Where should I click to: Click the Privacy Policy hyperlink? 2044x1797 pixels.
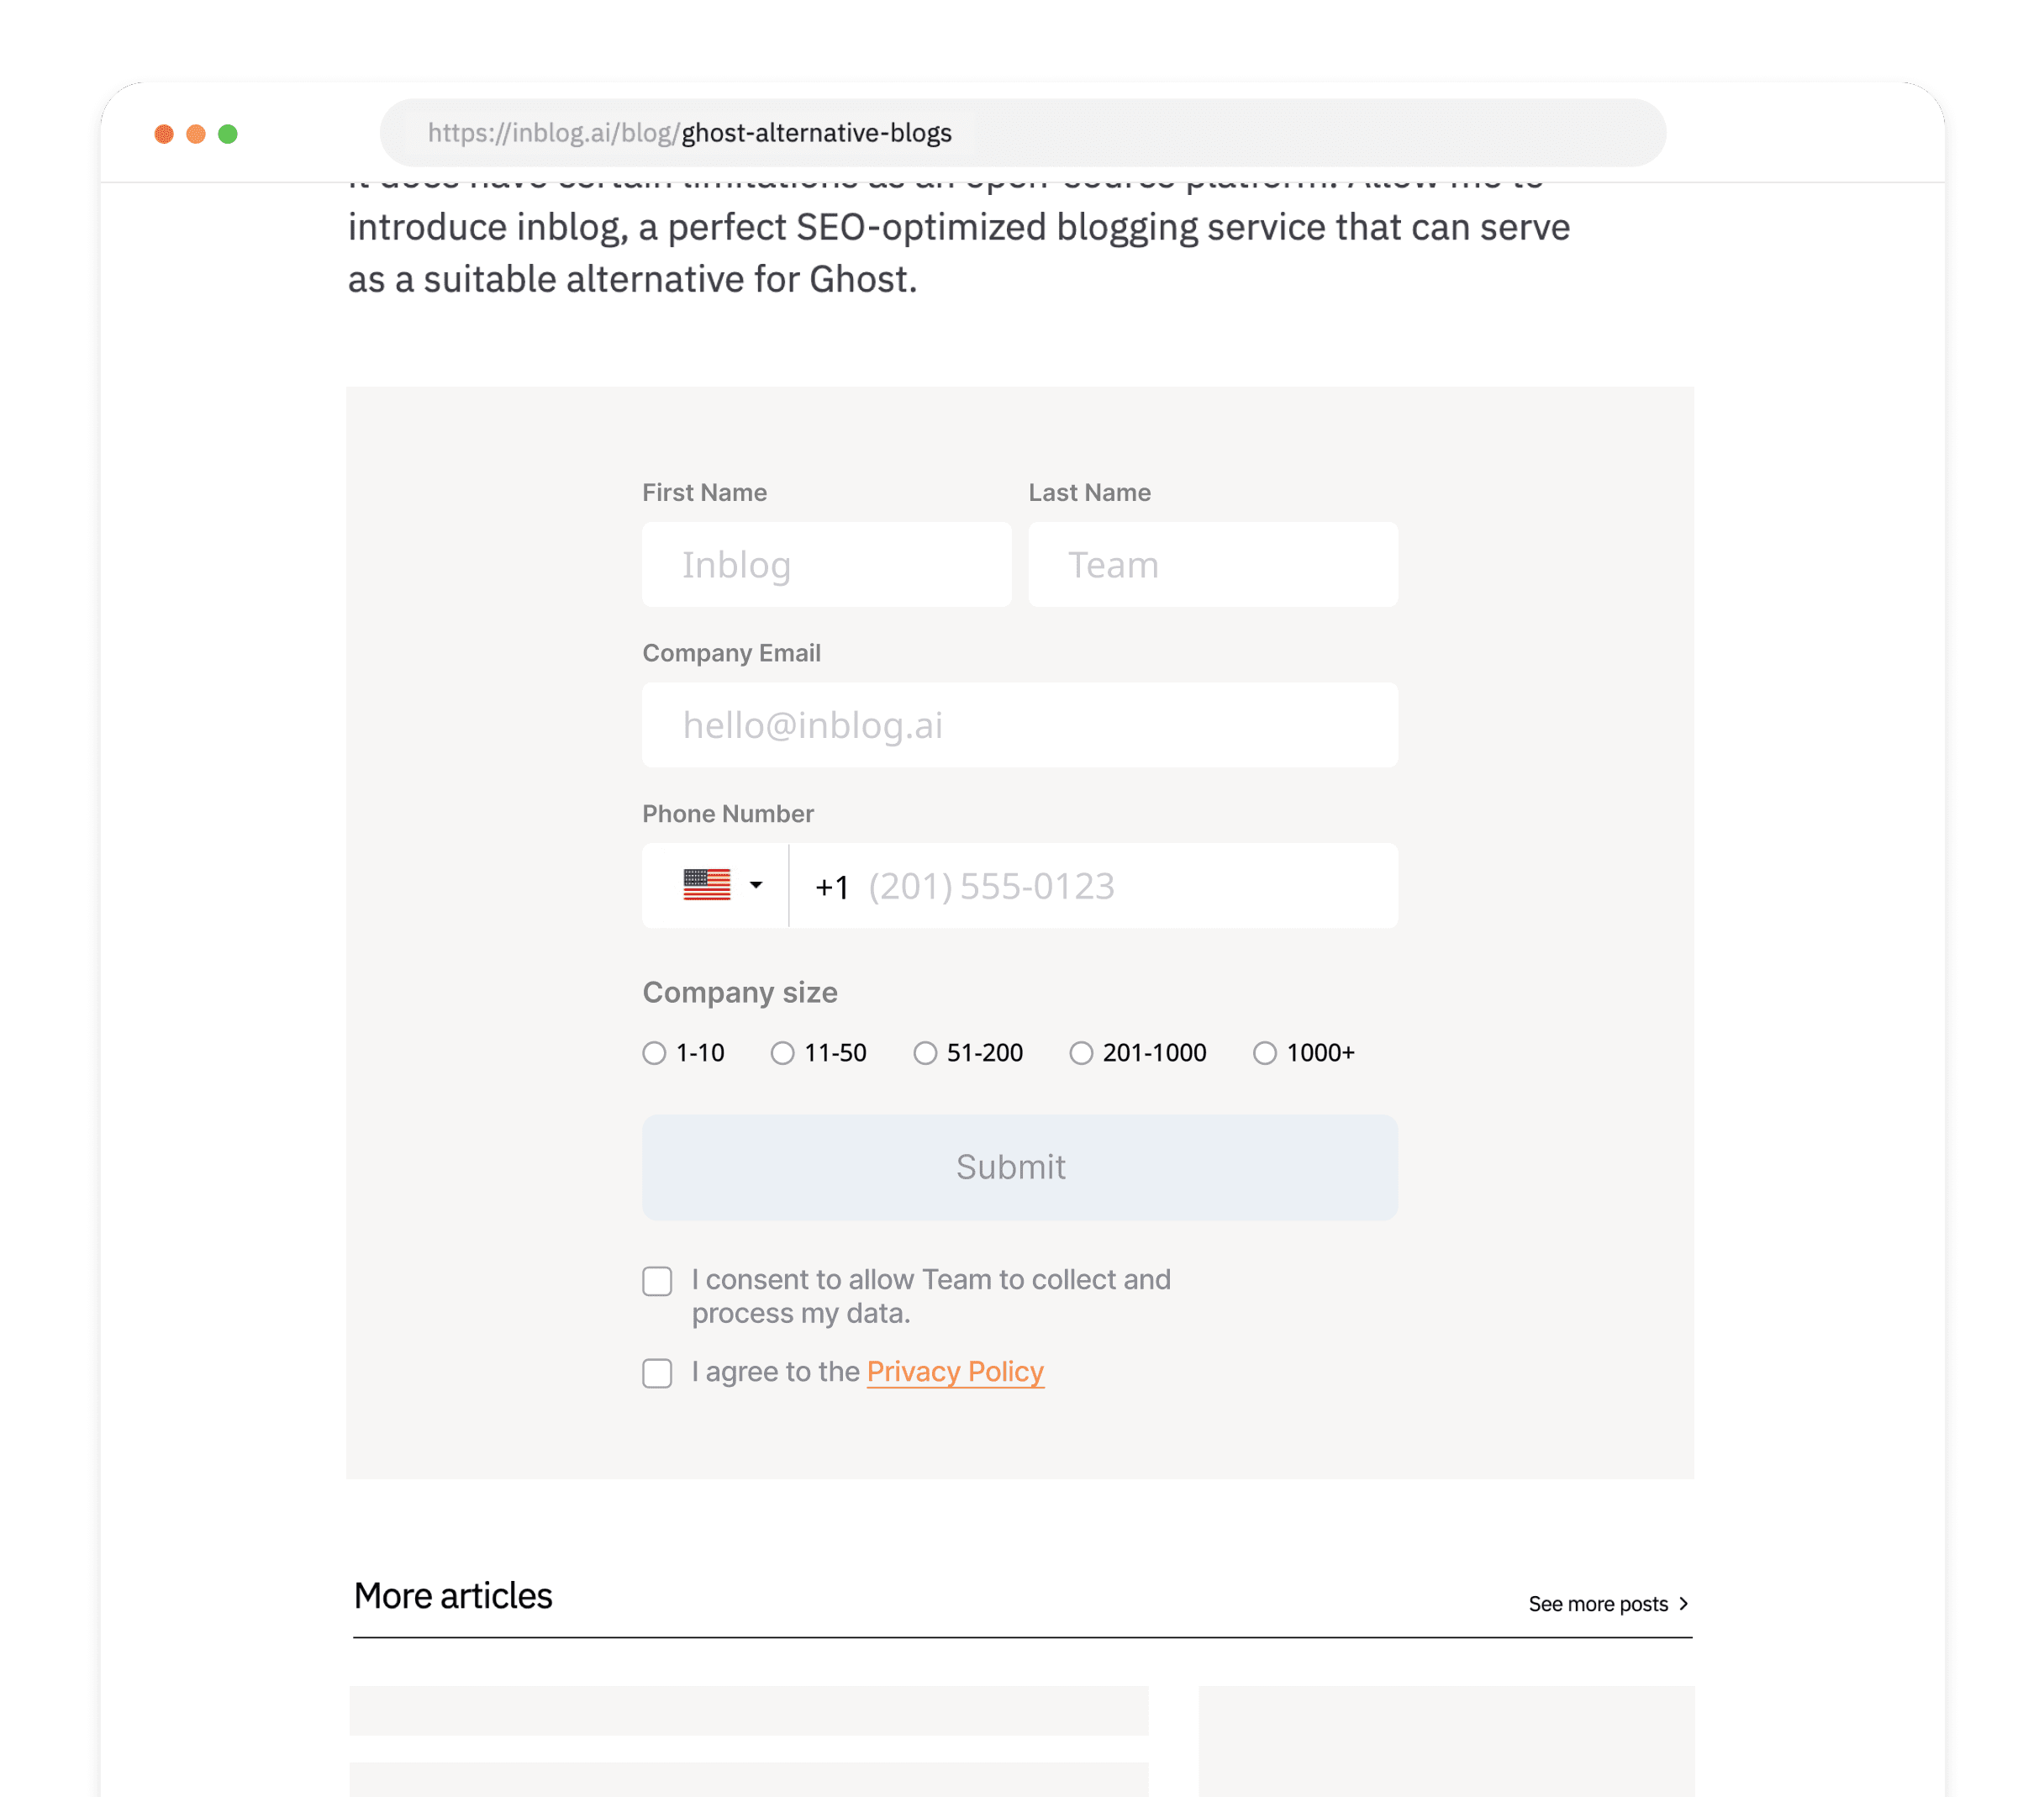(x=956, y=1371)
